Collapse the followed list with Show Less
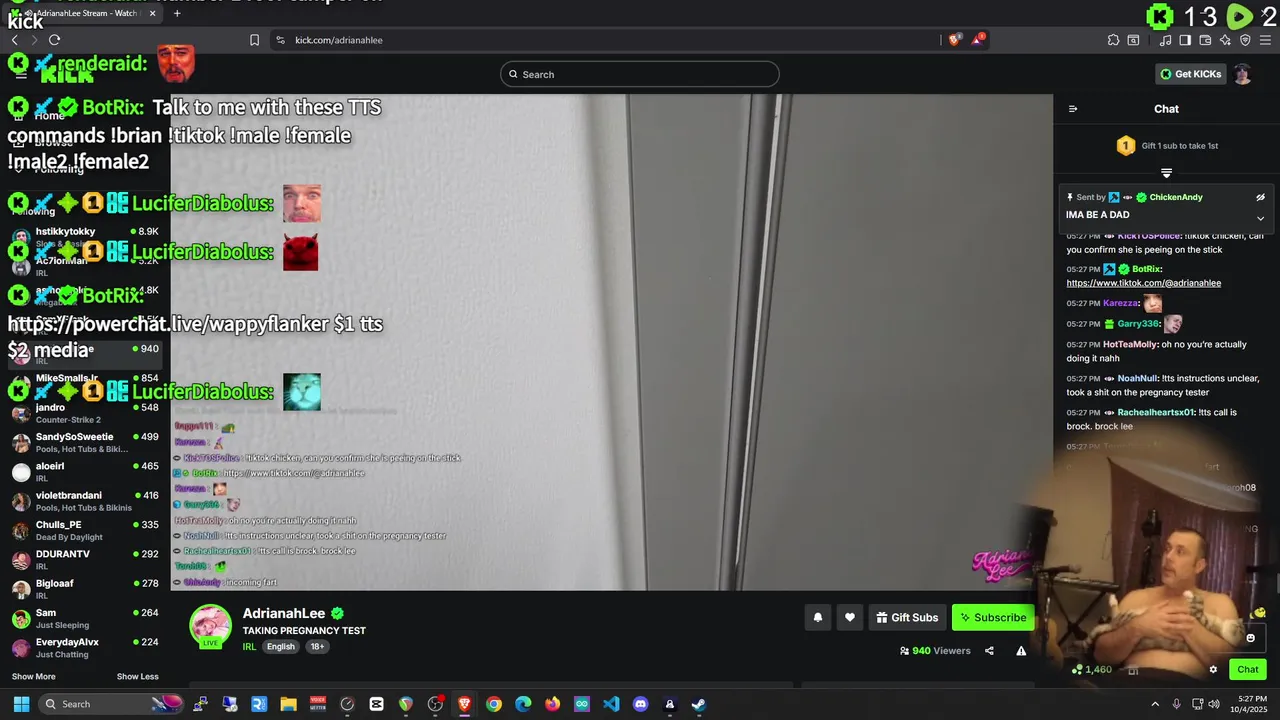This screenshot has width=1280, height=720. click(x=137, y=677)
